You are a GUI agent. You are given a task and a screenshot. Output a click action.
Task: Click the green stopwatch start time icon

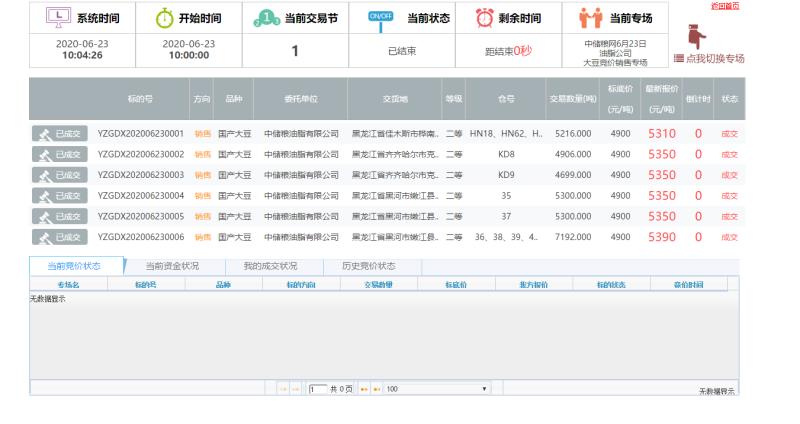pos(164,18)
